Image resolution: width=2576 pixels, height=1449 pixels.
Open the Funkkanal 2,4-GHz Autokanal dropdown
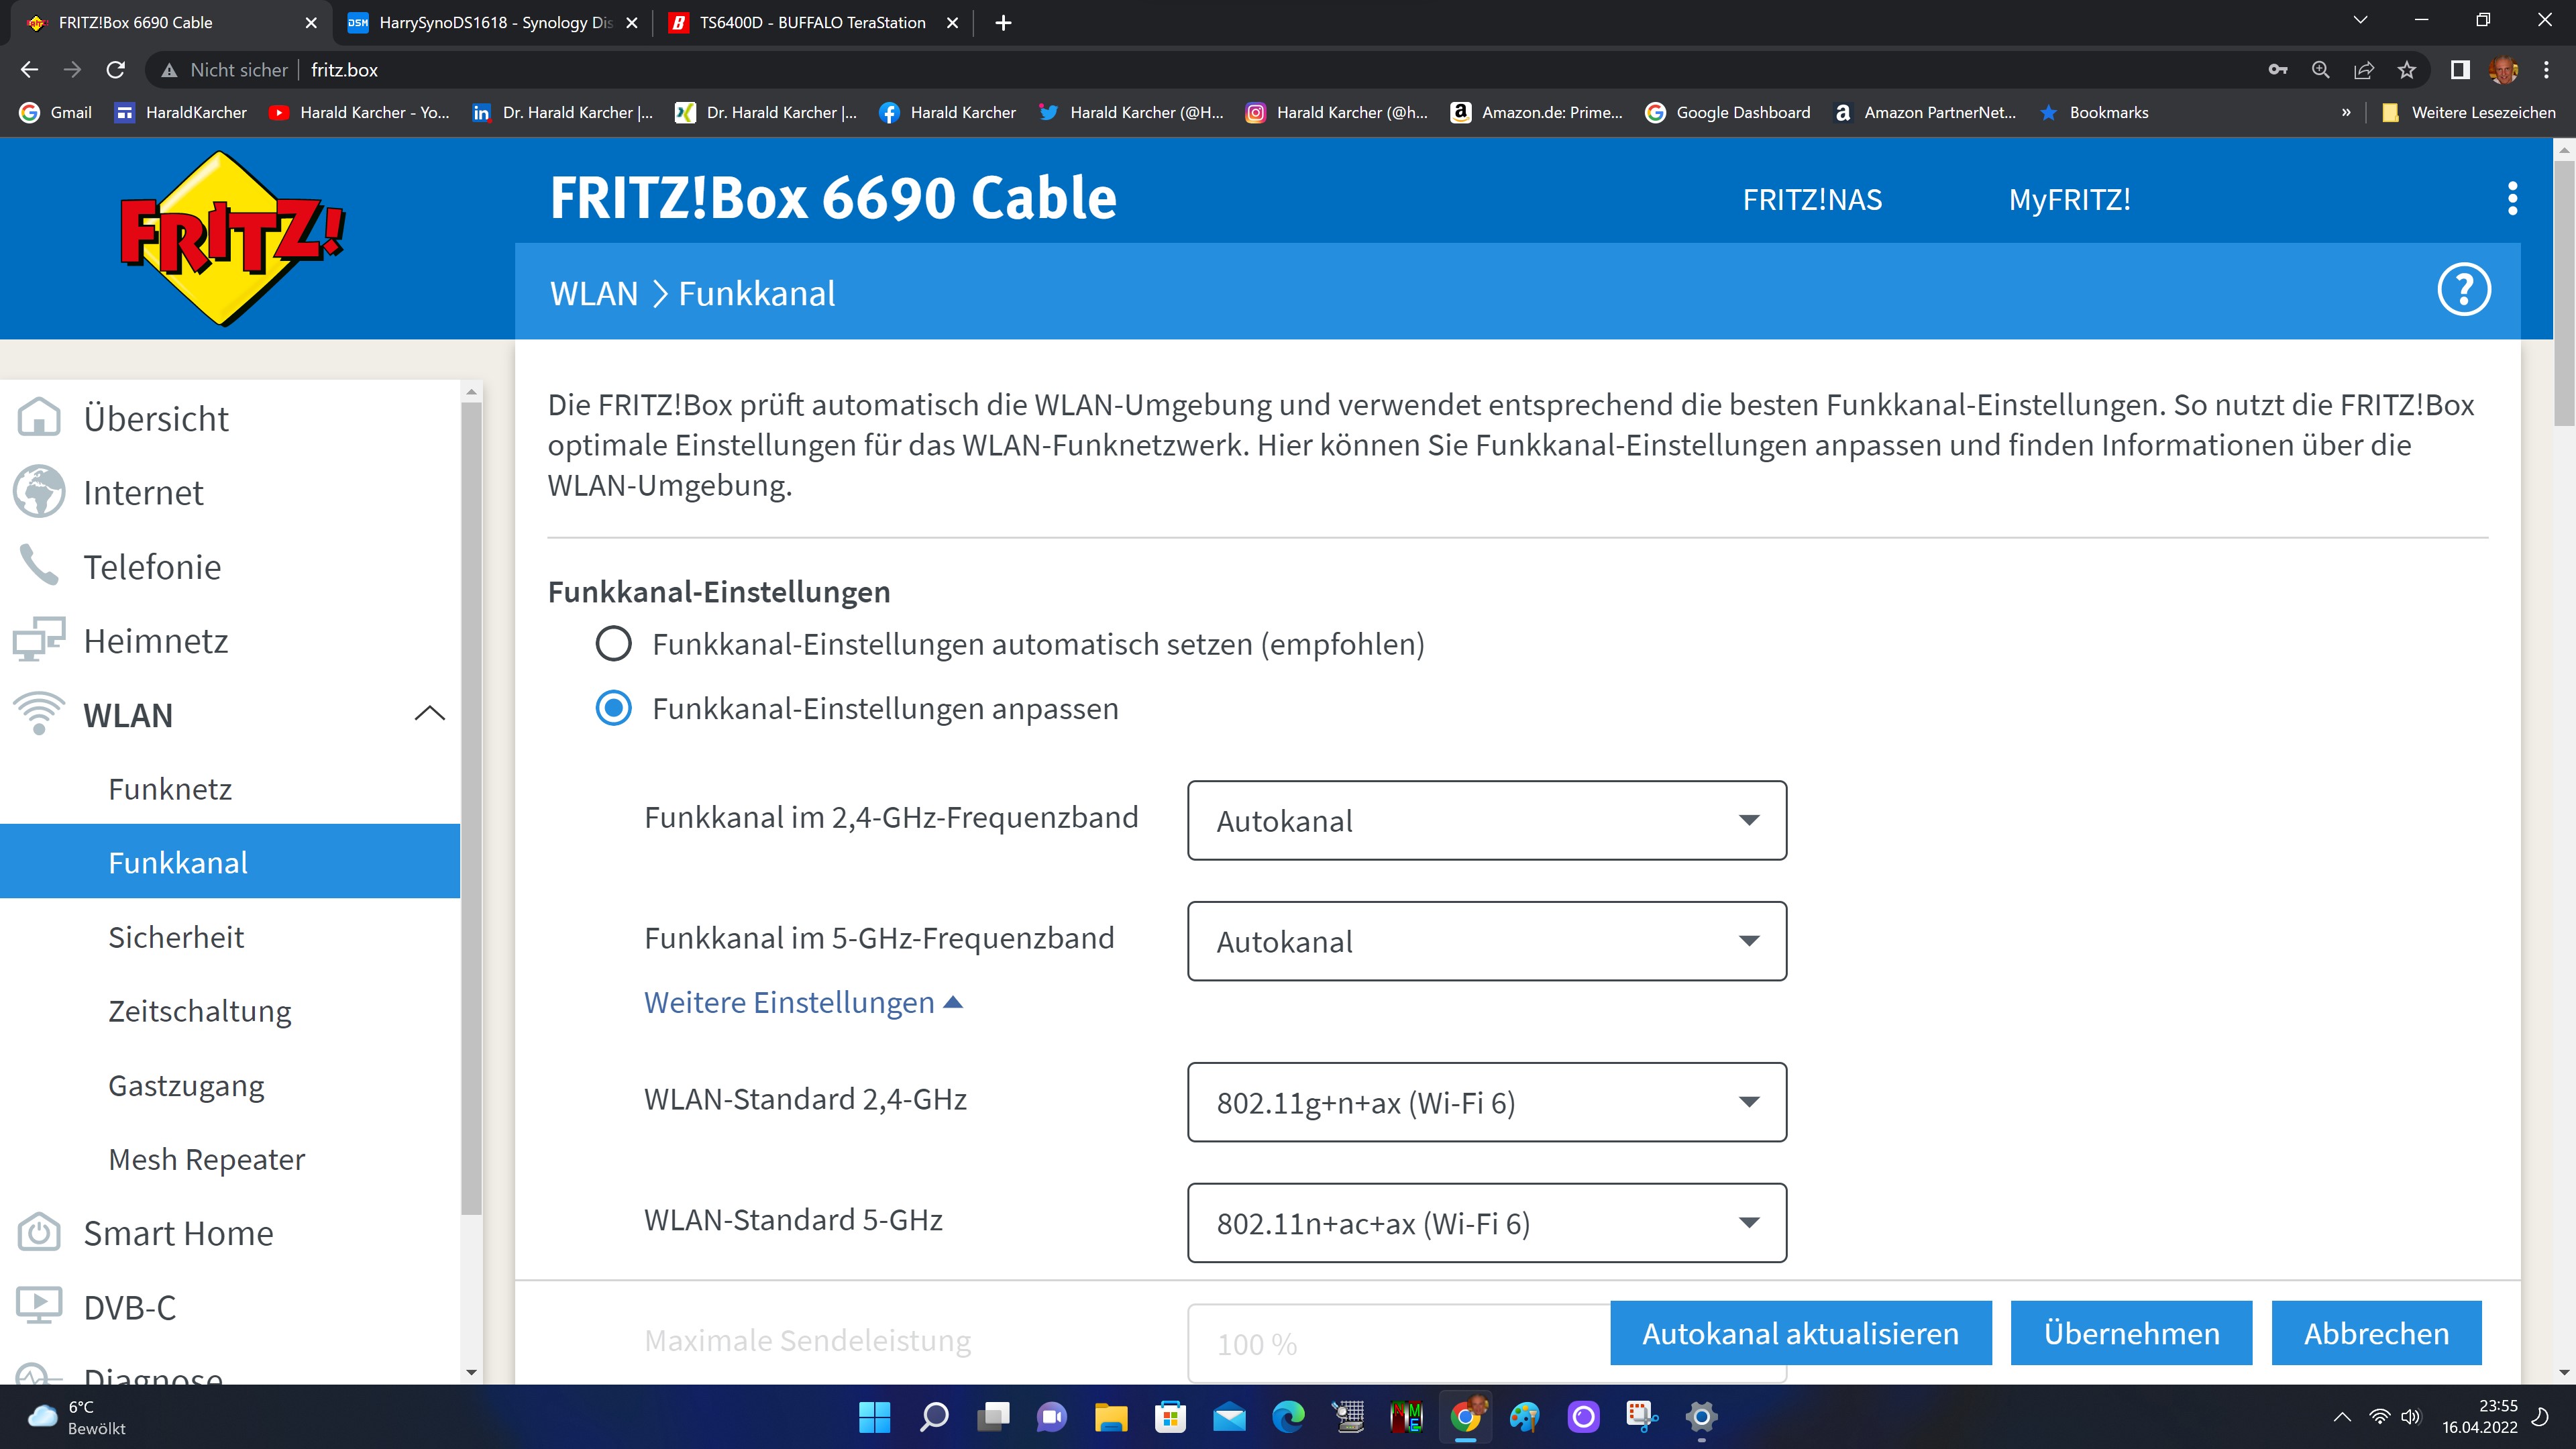1486,820
